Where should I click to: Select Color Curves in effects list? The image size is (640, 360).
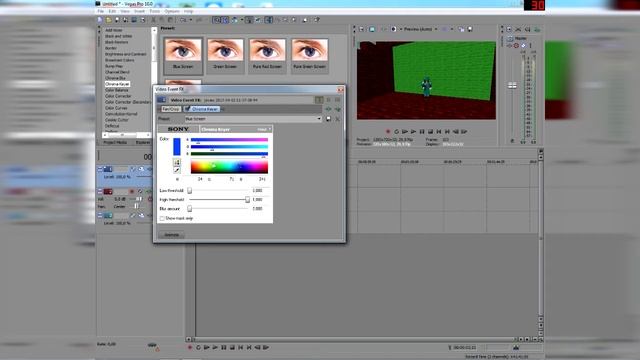116,108
